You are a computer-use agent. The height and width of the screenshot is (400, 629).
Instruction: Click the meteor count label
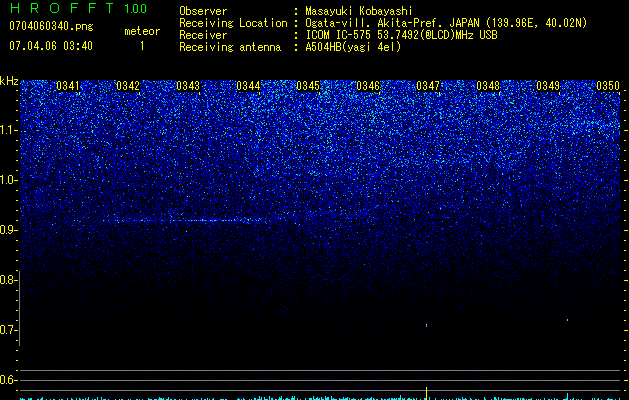(x=142, y=31)
